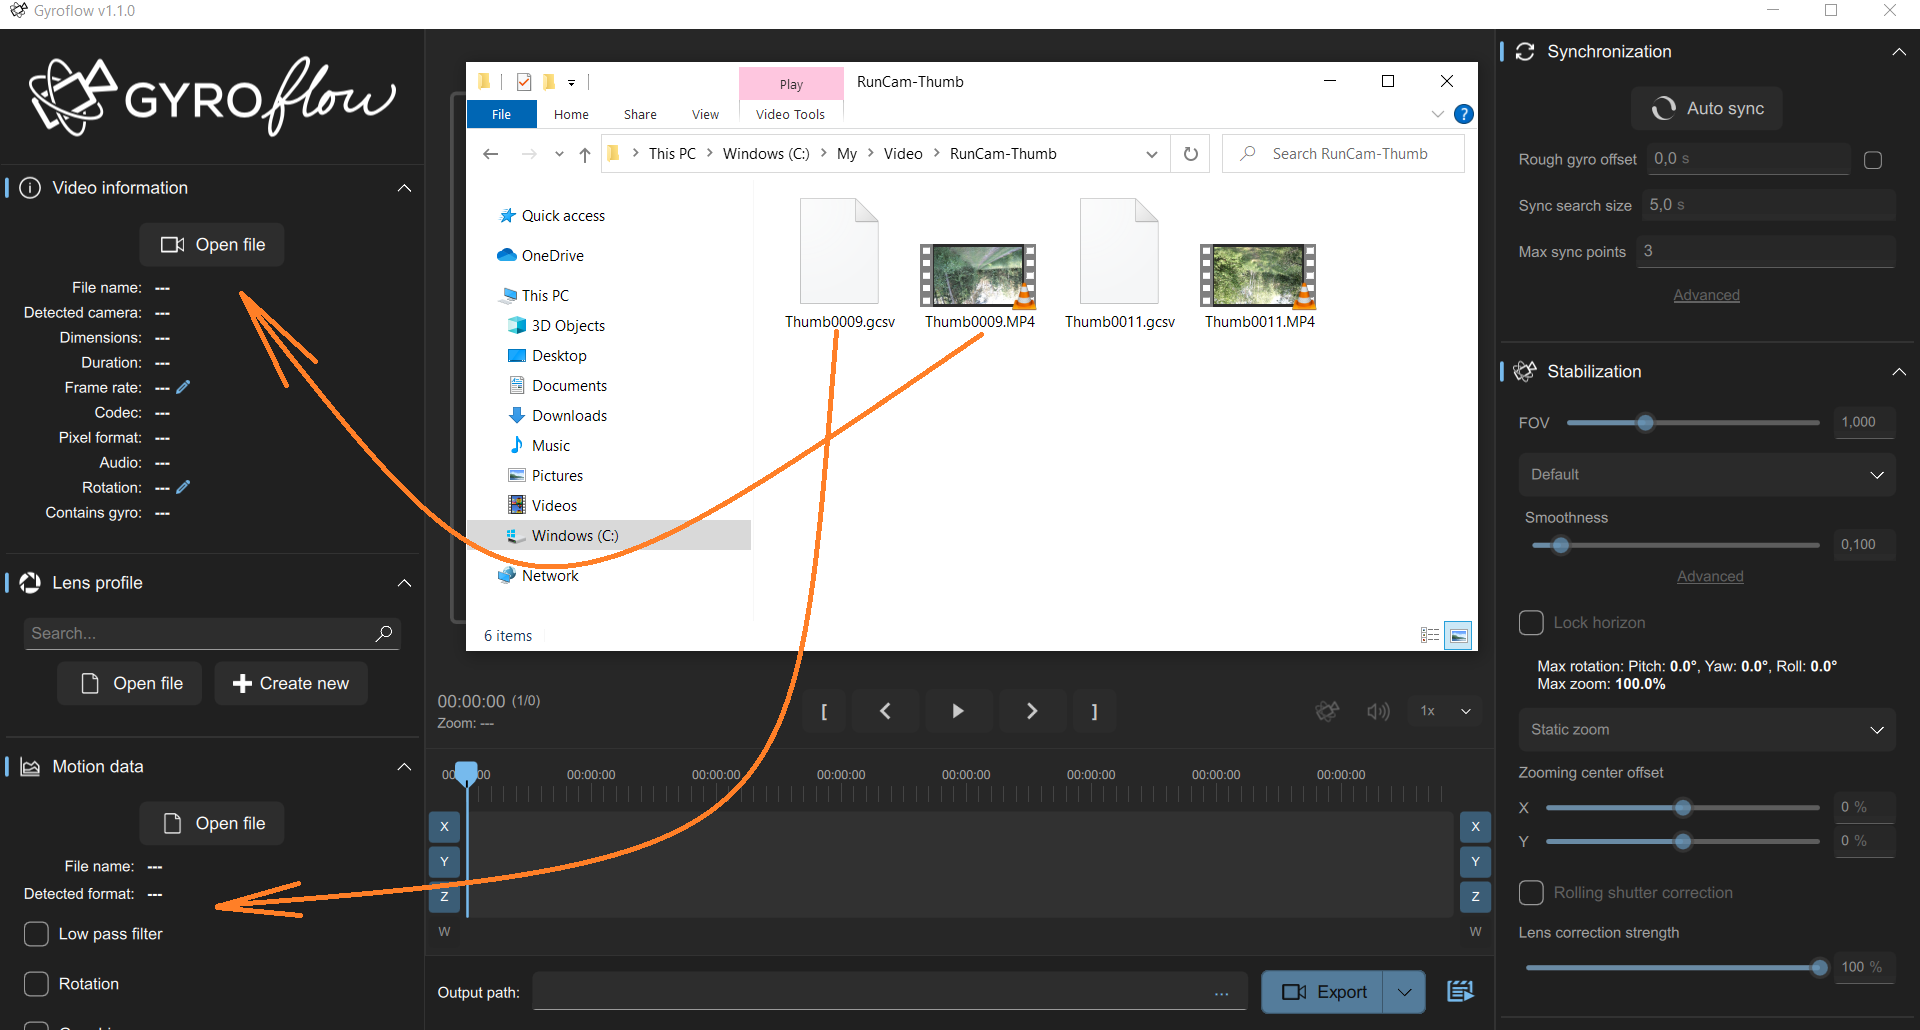Viewport: 1920px width, 1030px height.
Task: Enable the motion data Rotation checkbox
Action: pyautogui.click(x=36, y=984)
